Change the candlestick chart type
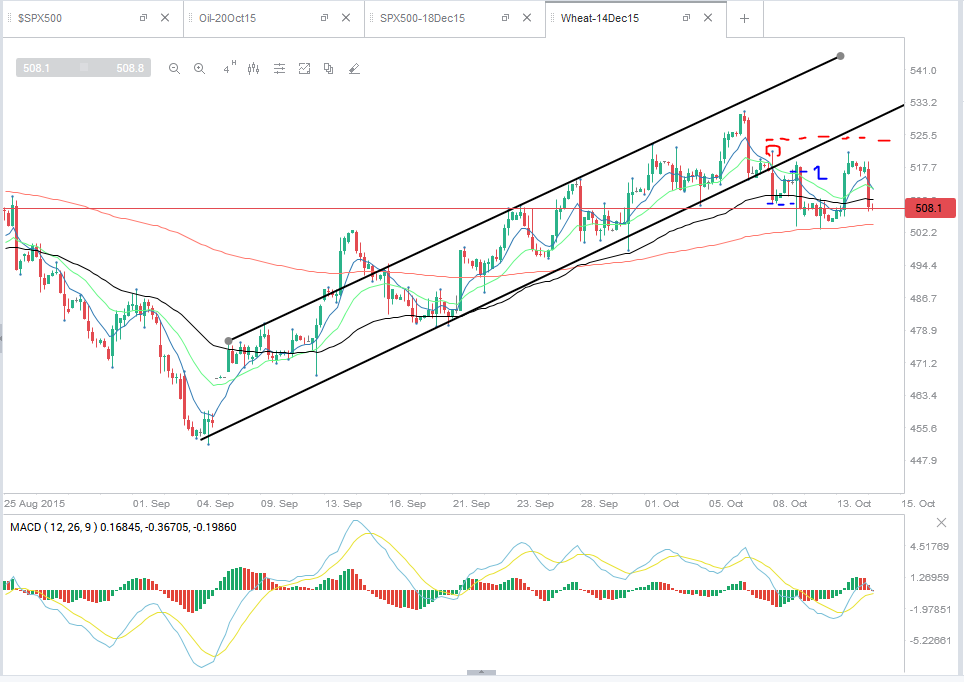 253,69
